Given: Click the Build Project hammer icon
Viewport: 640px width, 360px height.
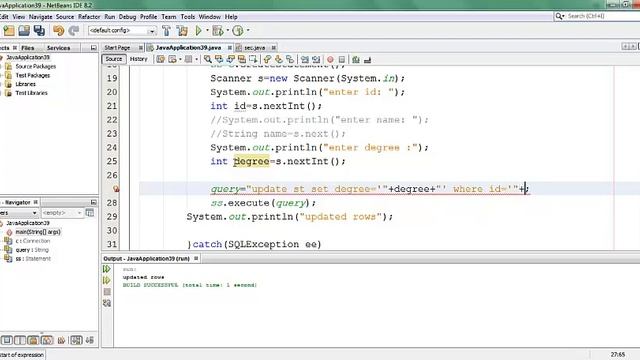Looking at the screenshot, I should tap(167, 31).
